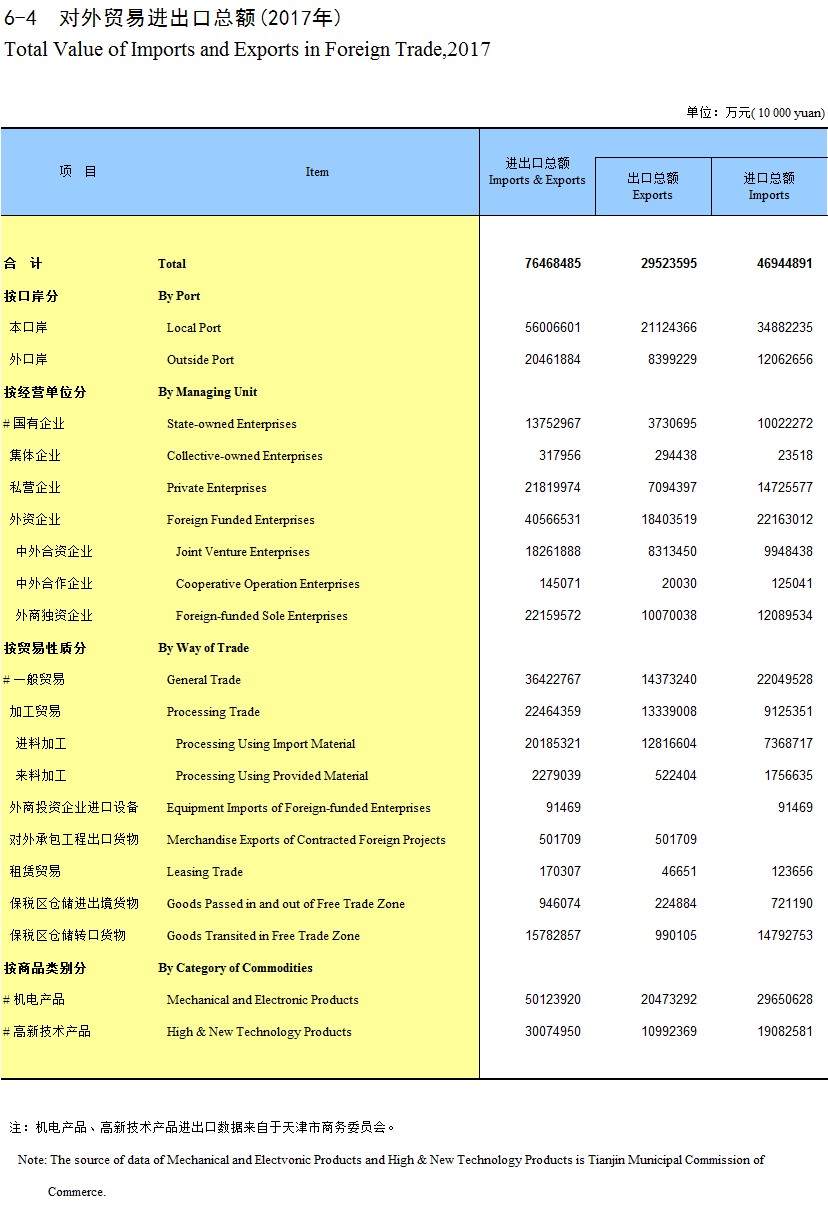Click 'Joint Venture Enterprises' label
Viewport: 828px width, 1208px height.
[x=242, y=552]
